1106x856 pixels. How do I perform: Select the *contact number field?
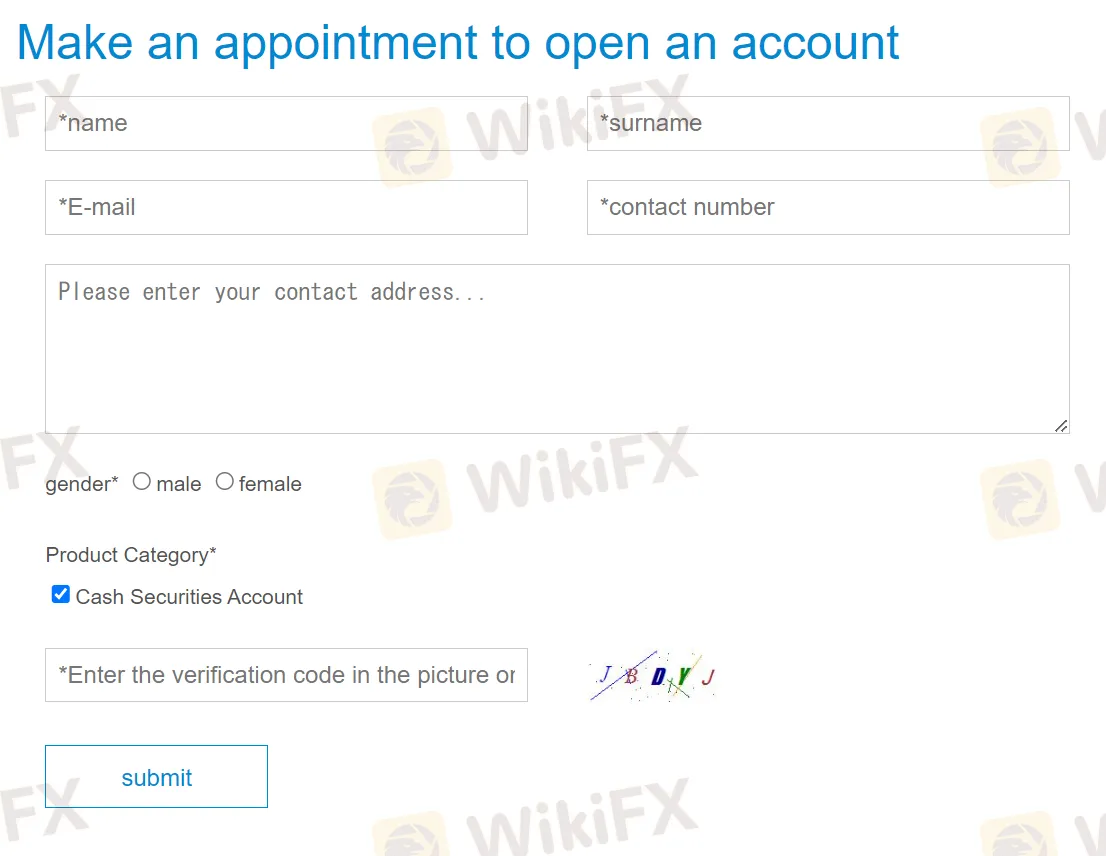click(828, 207)
